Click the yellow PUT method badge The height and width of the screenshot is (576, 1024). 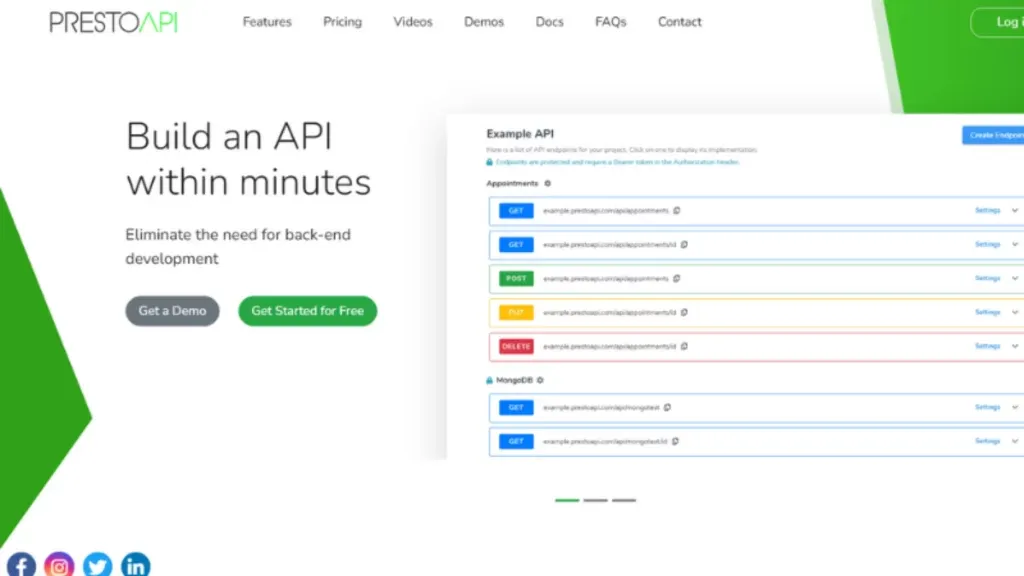[x=516, y=313]
